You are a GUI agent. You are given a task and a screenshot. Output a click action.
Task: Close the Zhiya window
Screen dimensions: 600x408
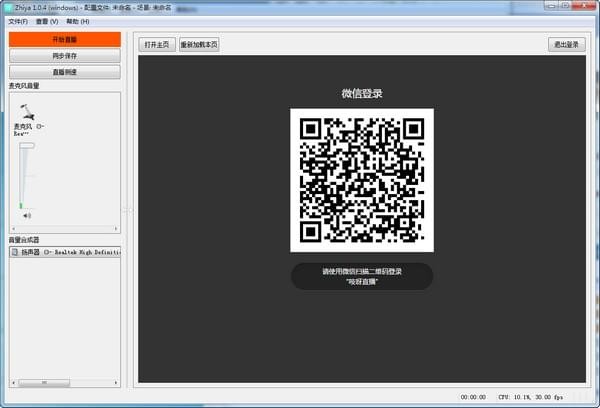point(584,6)
